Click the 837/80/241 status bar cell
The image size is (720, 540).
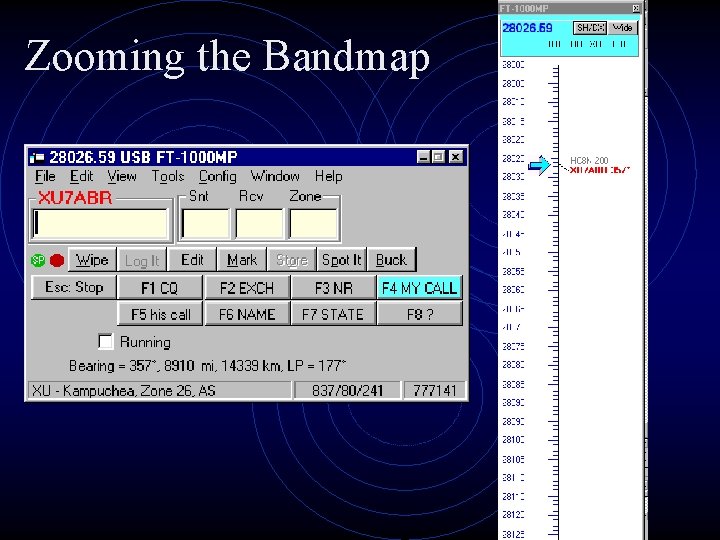click(x=347, y=391)
